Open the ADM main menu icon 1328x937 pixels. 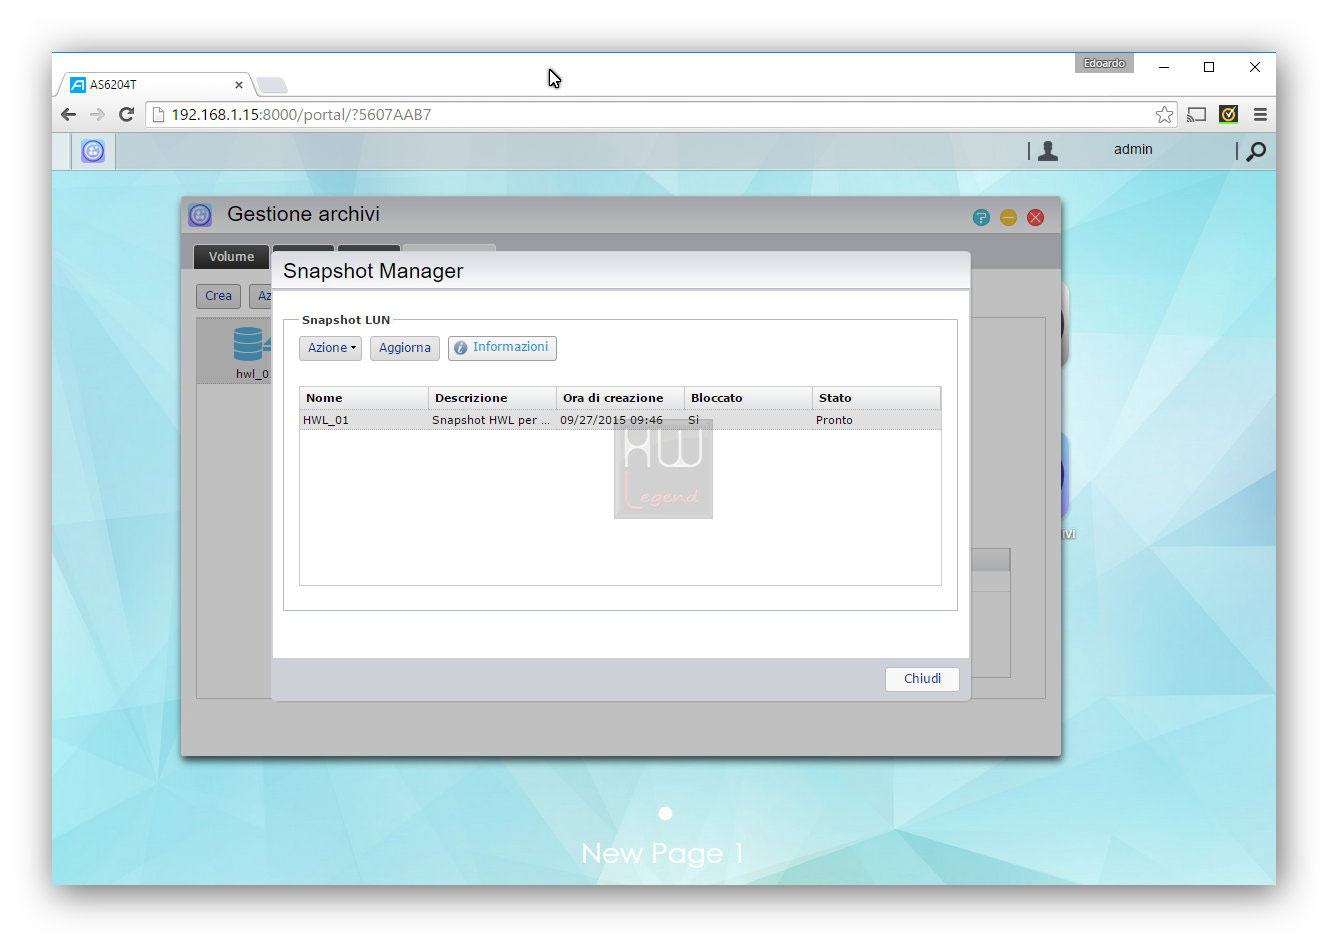(x=93, y=151)
